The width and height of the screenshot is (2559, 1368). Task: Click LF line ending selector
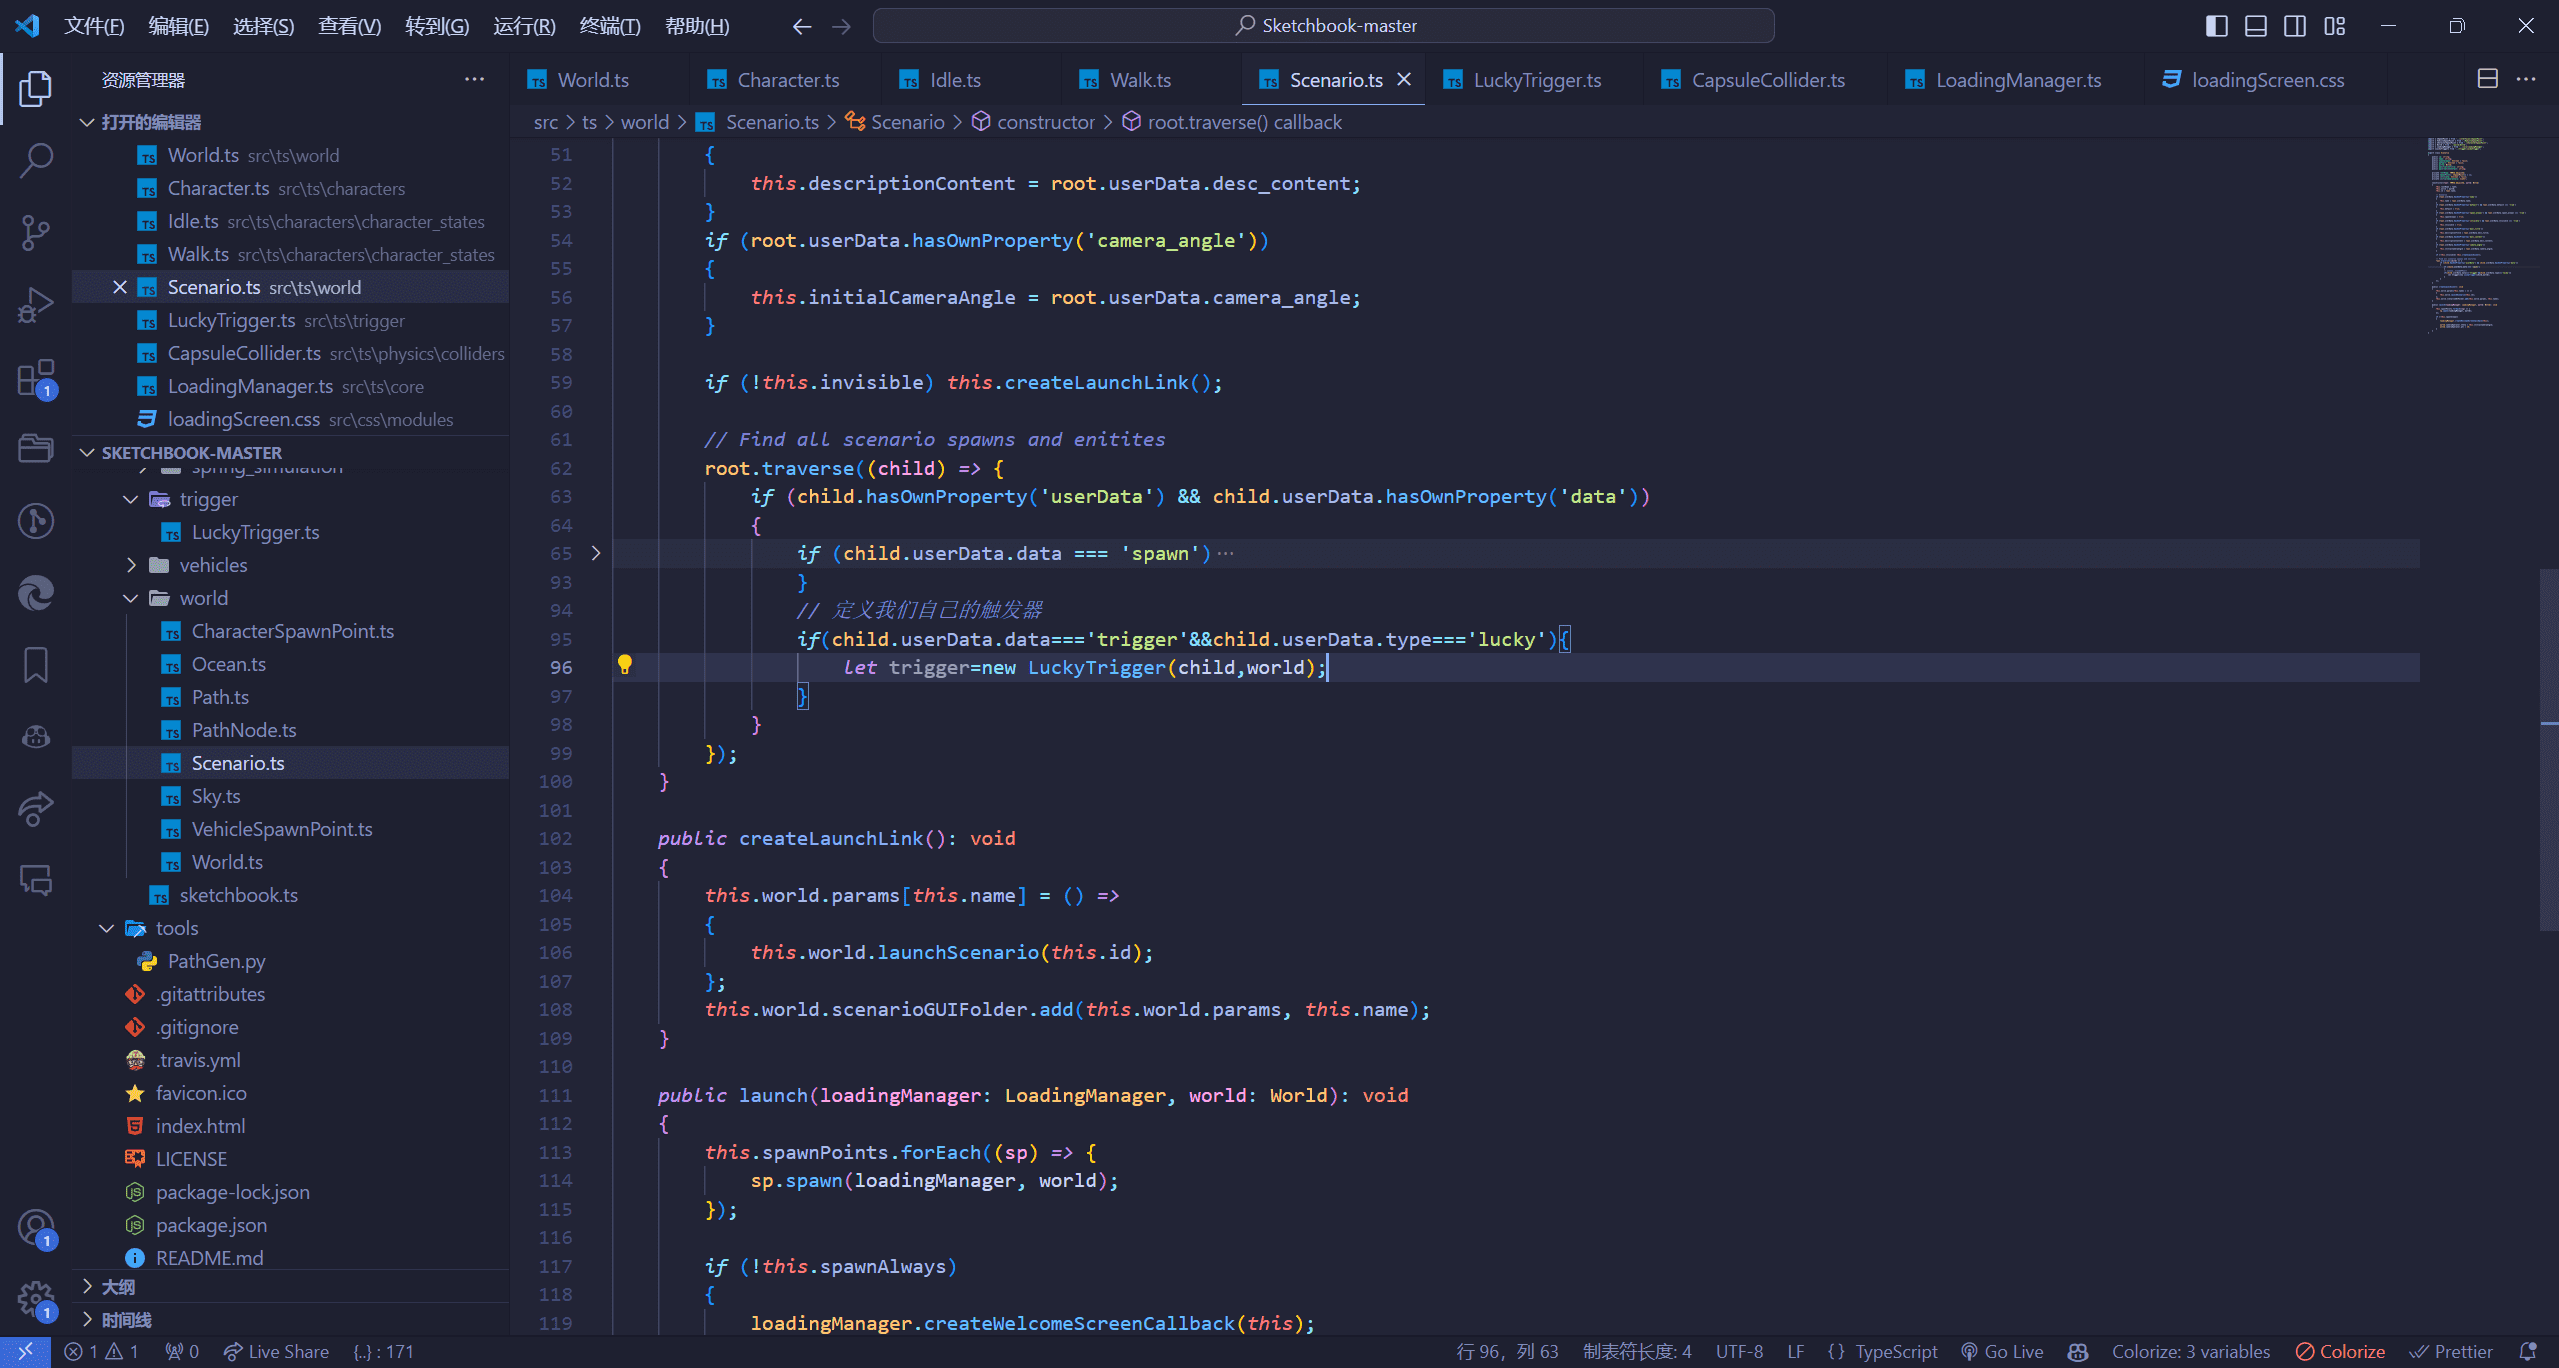pos(1796,1352)
